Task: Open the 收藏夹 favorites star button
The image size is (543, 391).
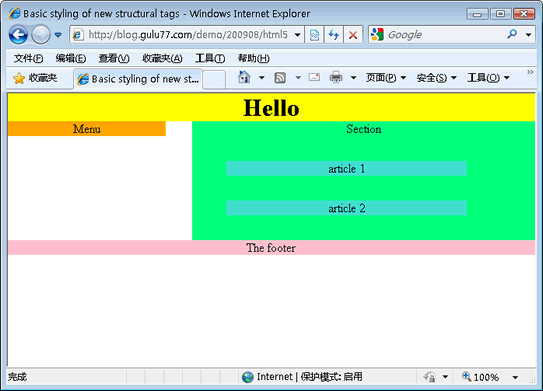Action: [35, 78]
